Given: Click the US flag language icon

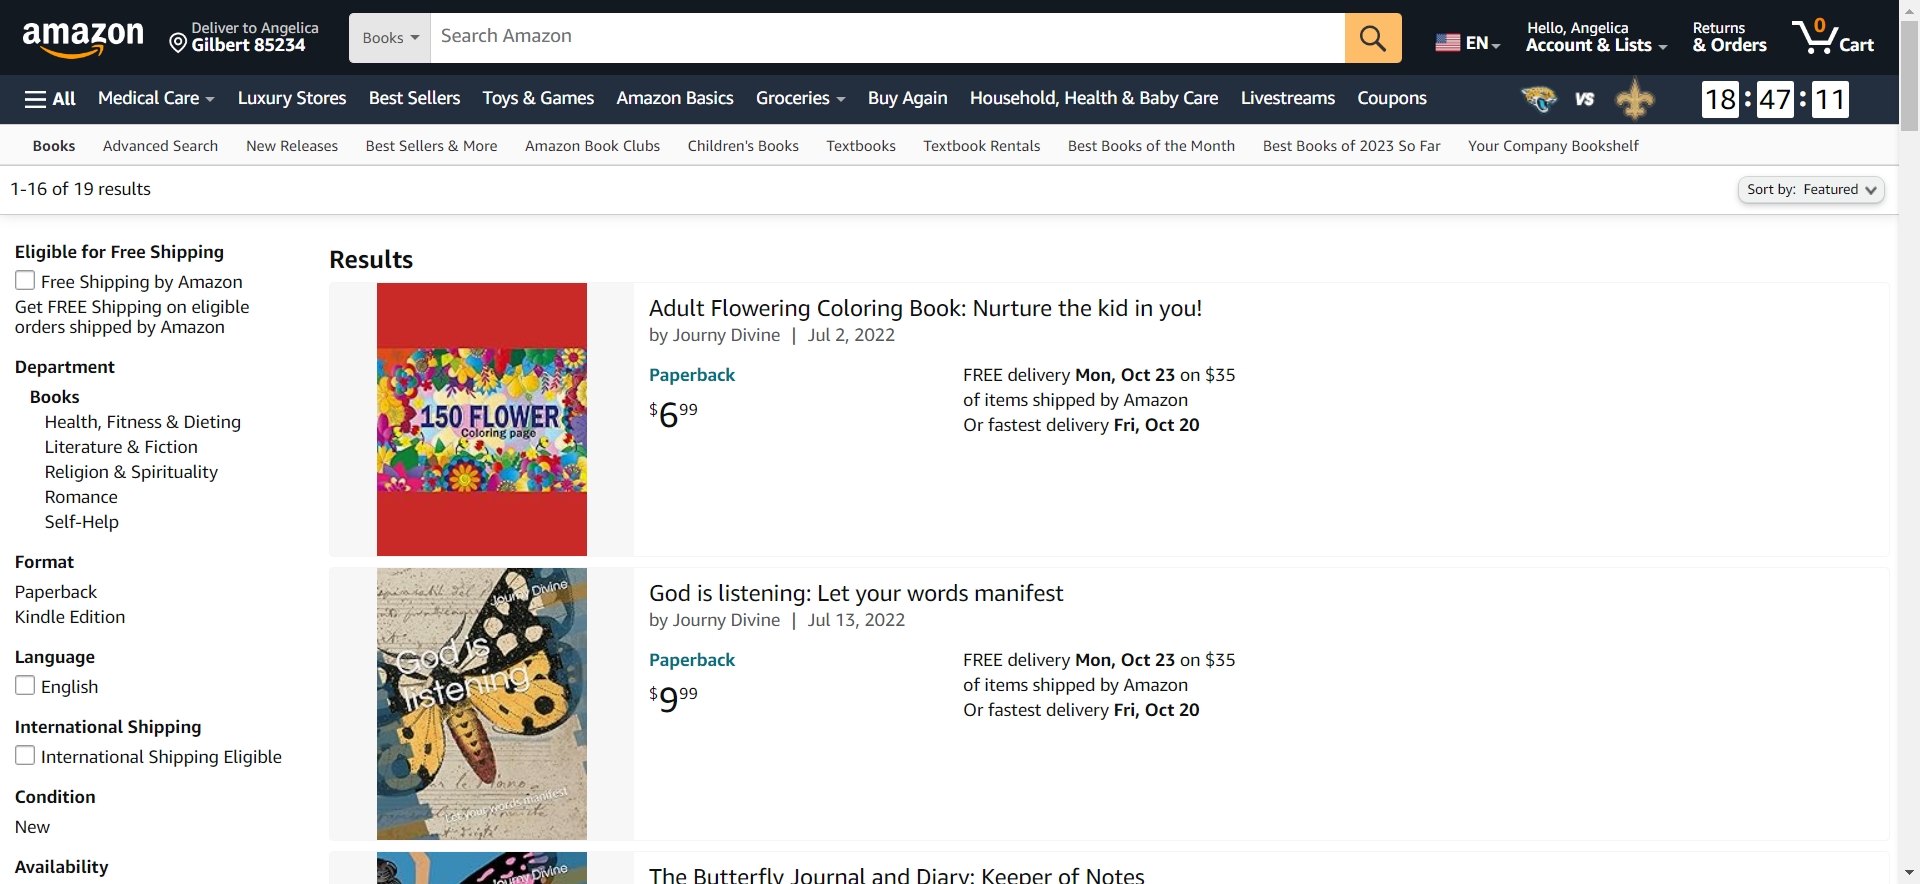Looking at the screenshot, I should [1447, 42].
